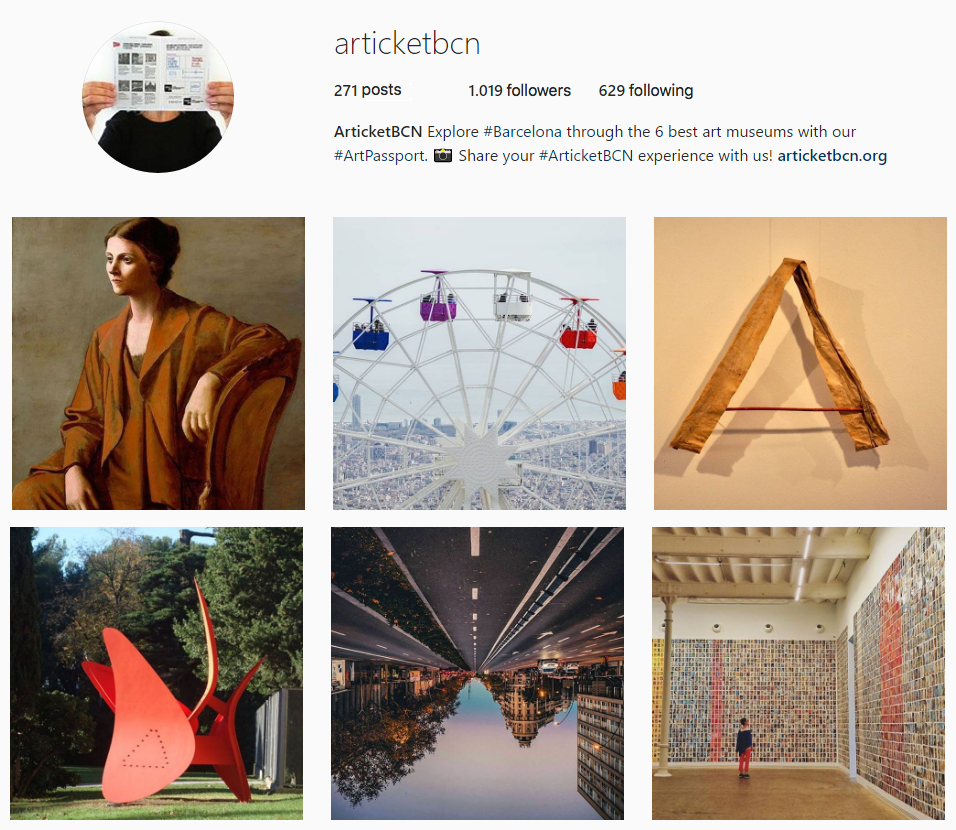Open the red outdoor sculpture post
Viewport: 956px width, 830px height.
tap(157, 673)
